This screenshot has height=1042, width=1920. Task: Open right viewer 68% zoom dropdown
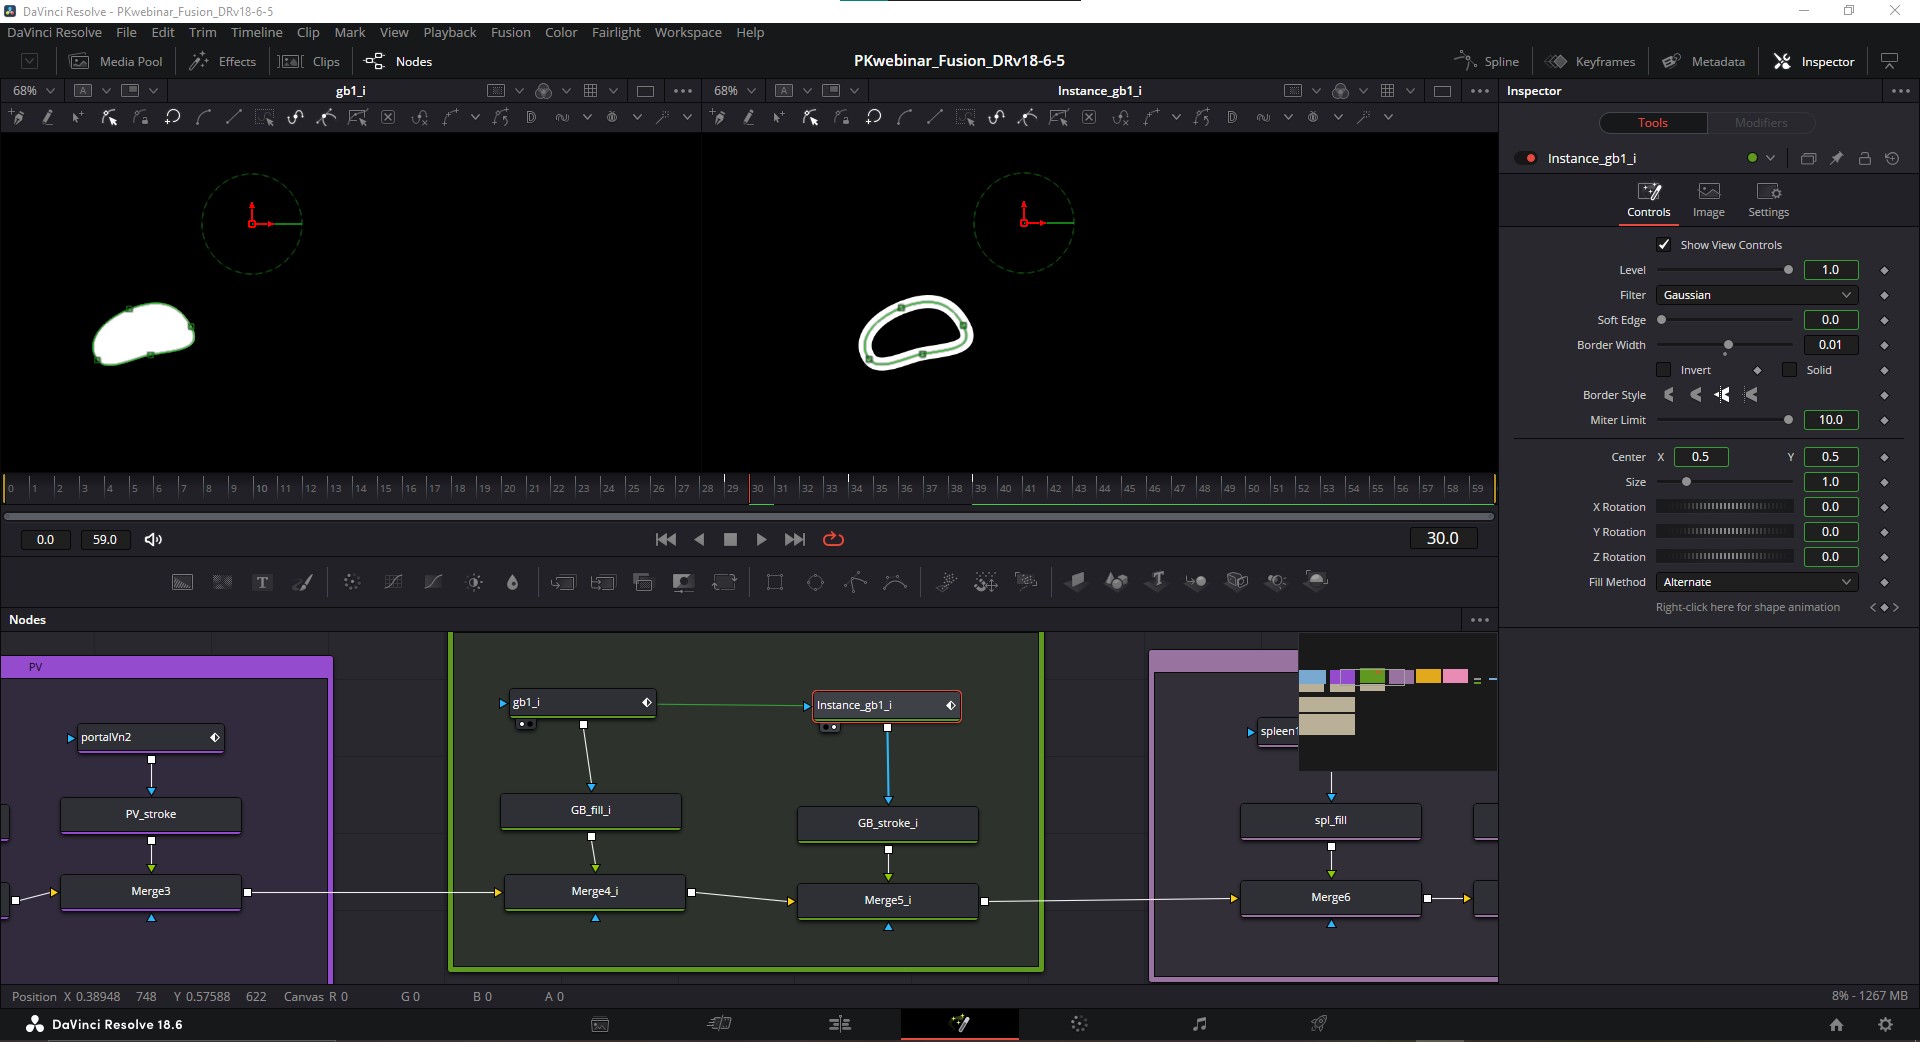[x=735, y=90]
